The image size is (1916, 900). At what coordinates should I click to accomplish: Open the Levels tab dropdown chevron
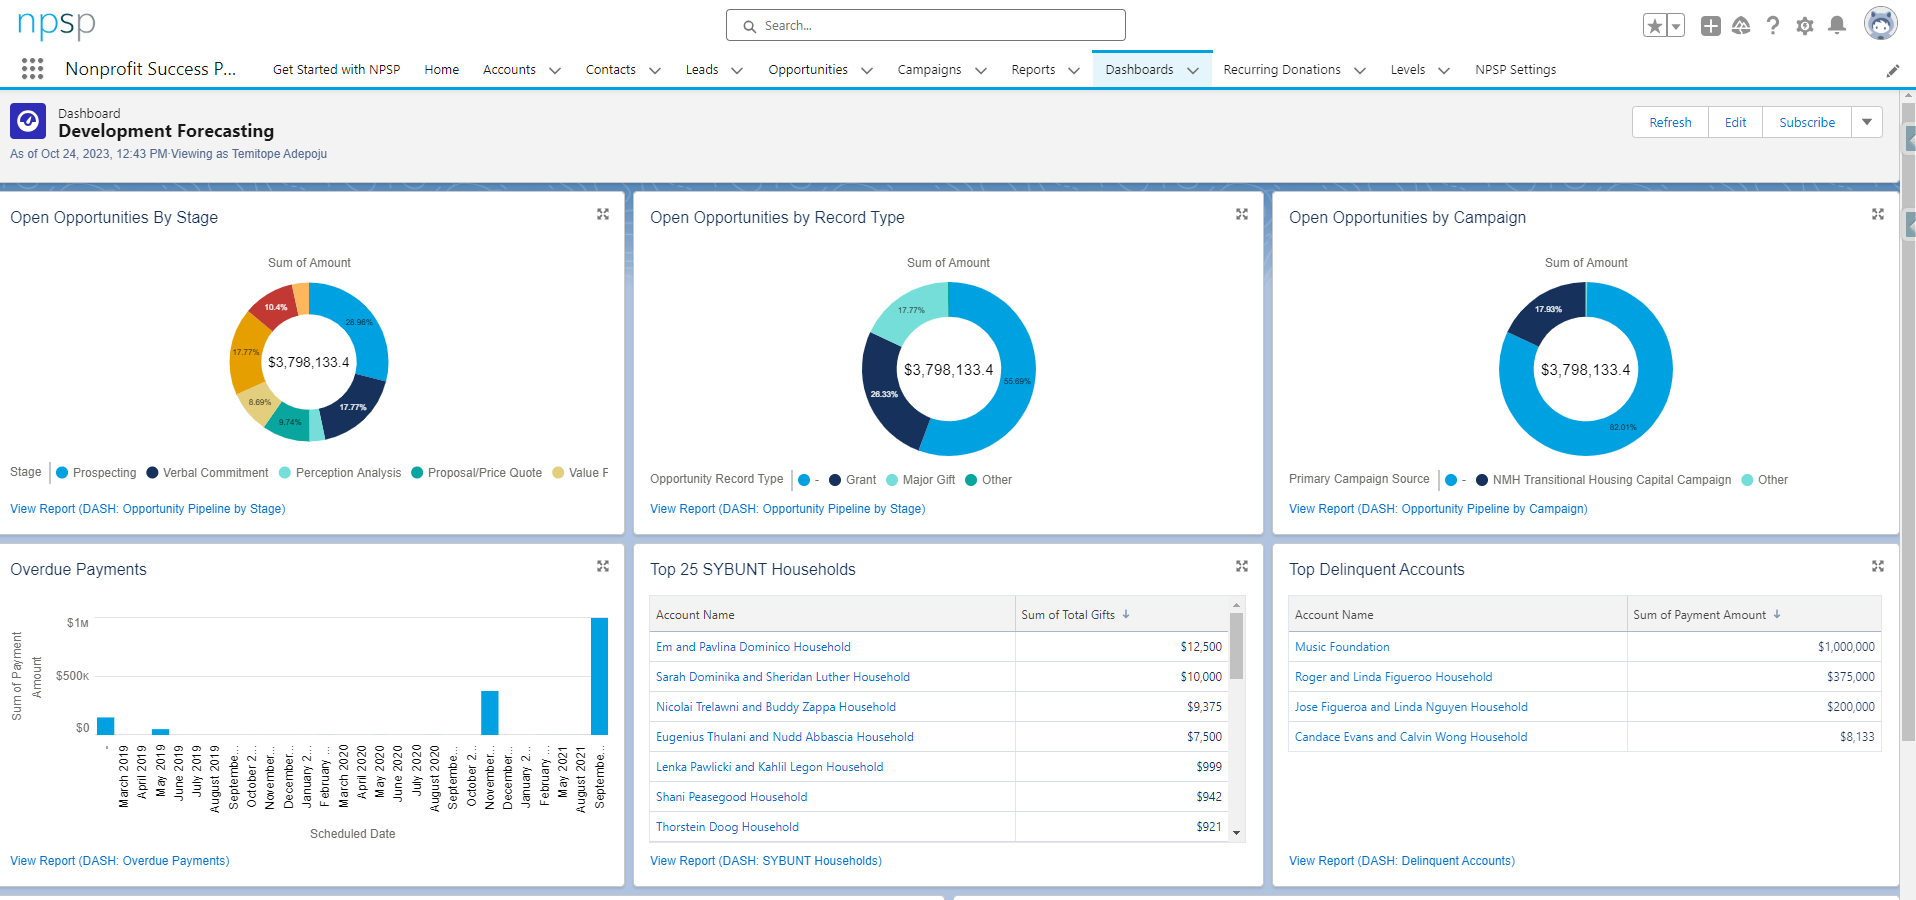point(1444,70)
